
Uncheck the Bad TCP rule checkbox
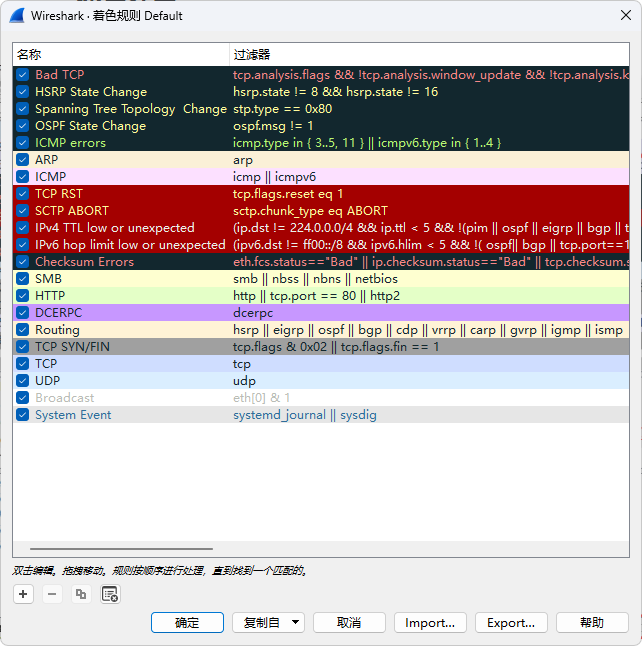[23, 75]
